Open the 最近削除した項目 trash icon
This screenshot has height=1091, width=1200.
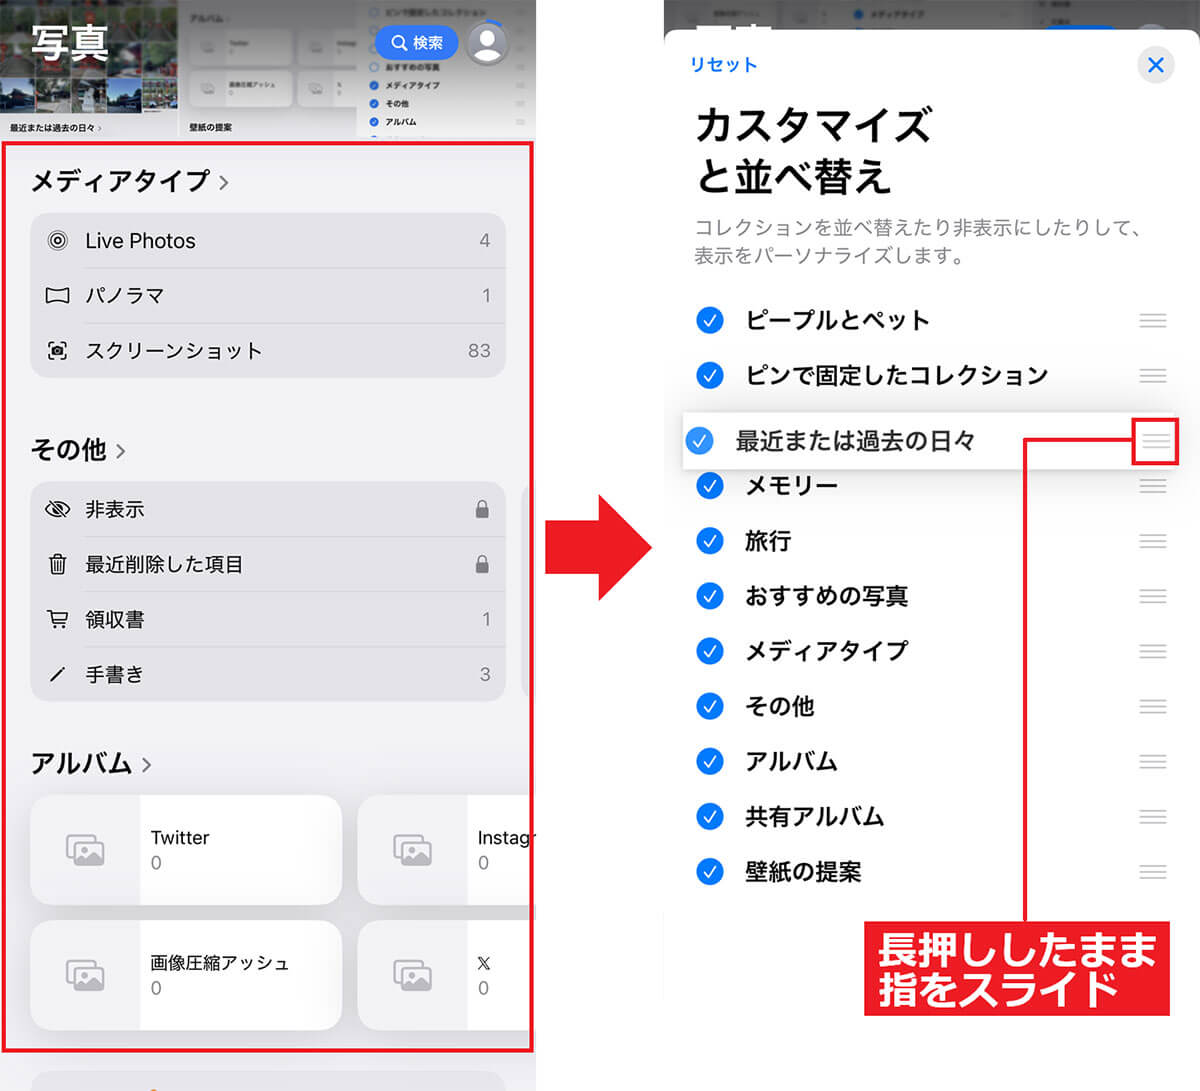[x=58, y=565]
